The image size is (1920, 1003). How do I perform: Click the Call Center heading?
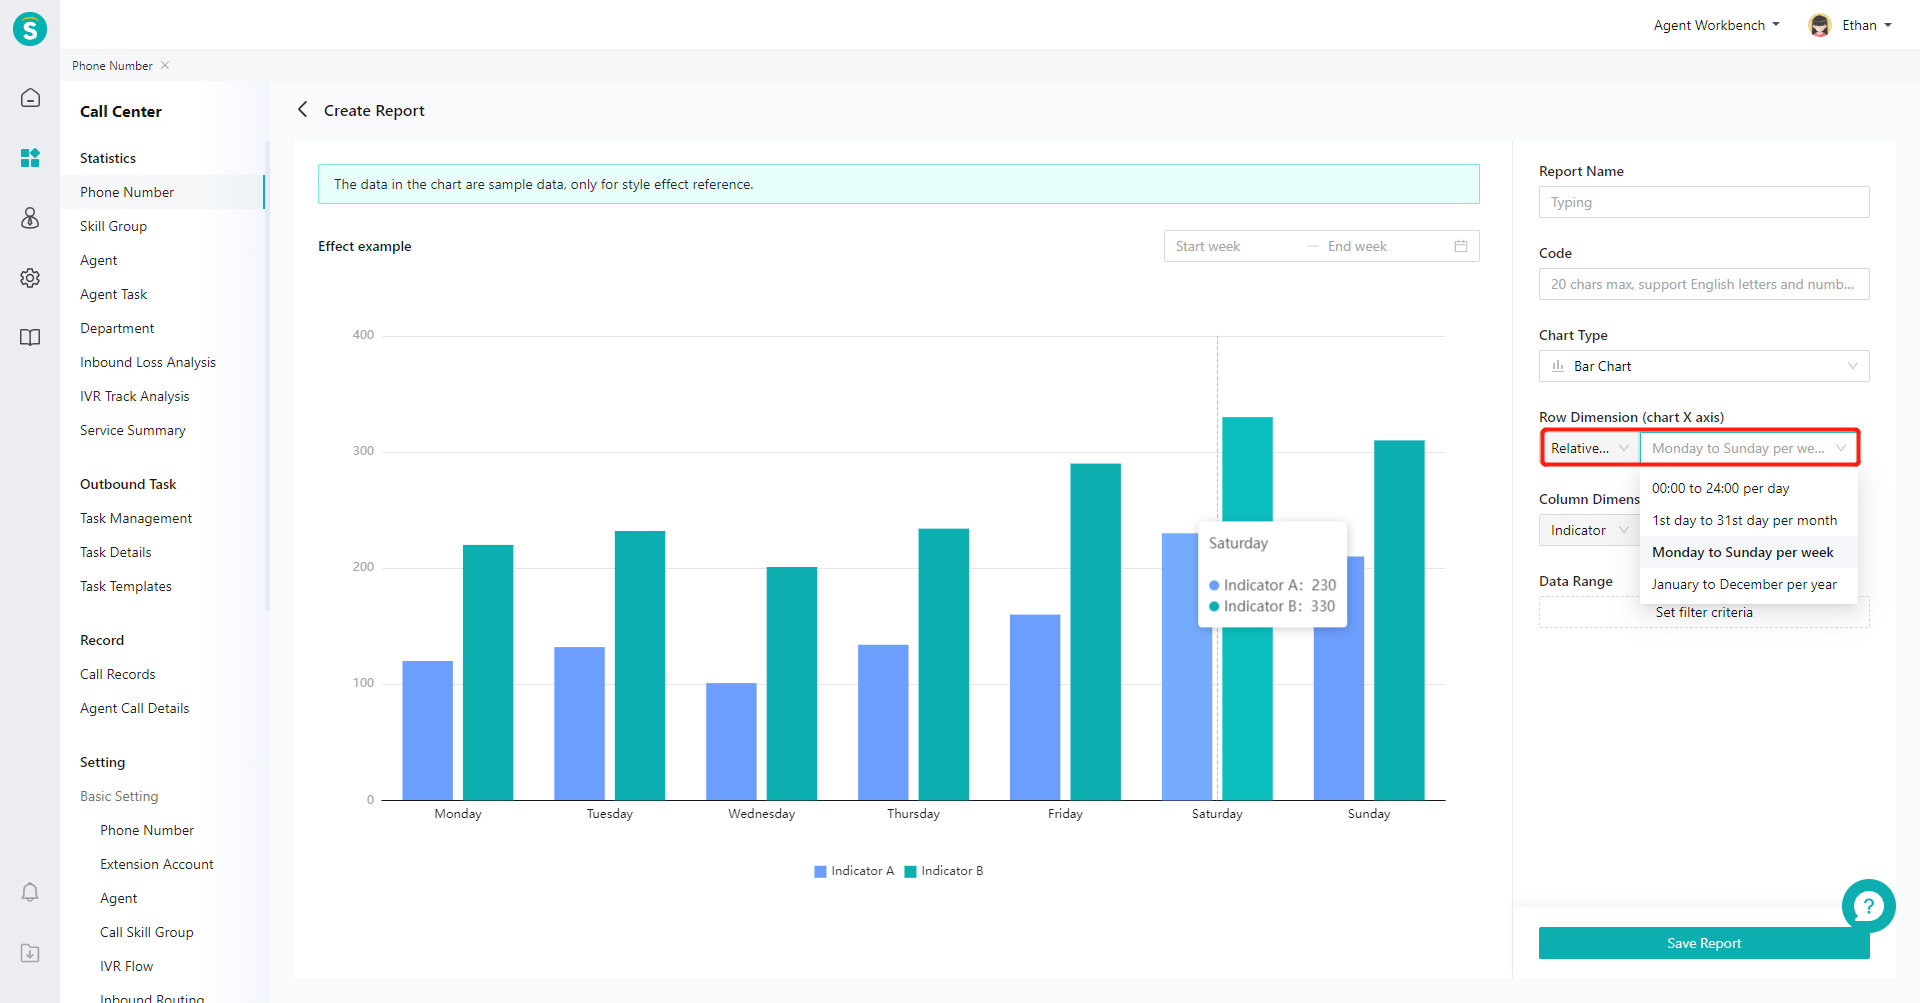point(120,111)
